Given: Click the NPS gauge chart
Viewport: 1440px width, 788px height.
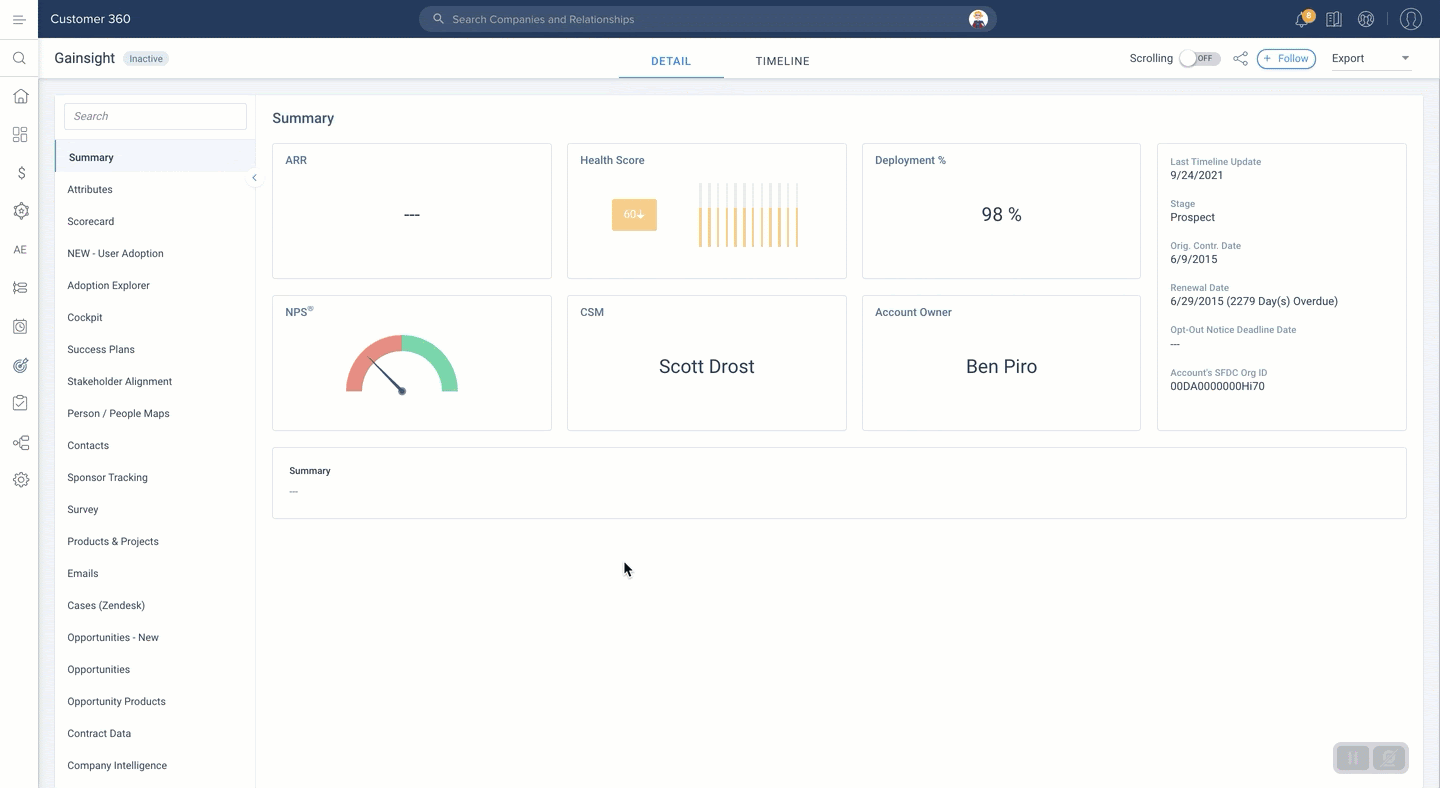Looking at the screenshot, I should point(402,365).
